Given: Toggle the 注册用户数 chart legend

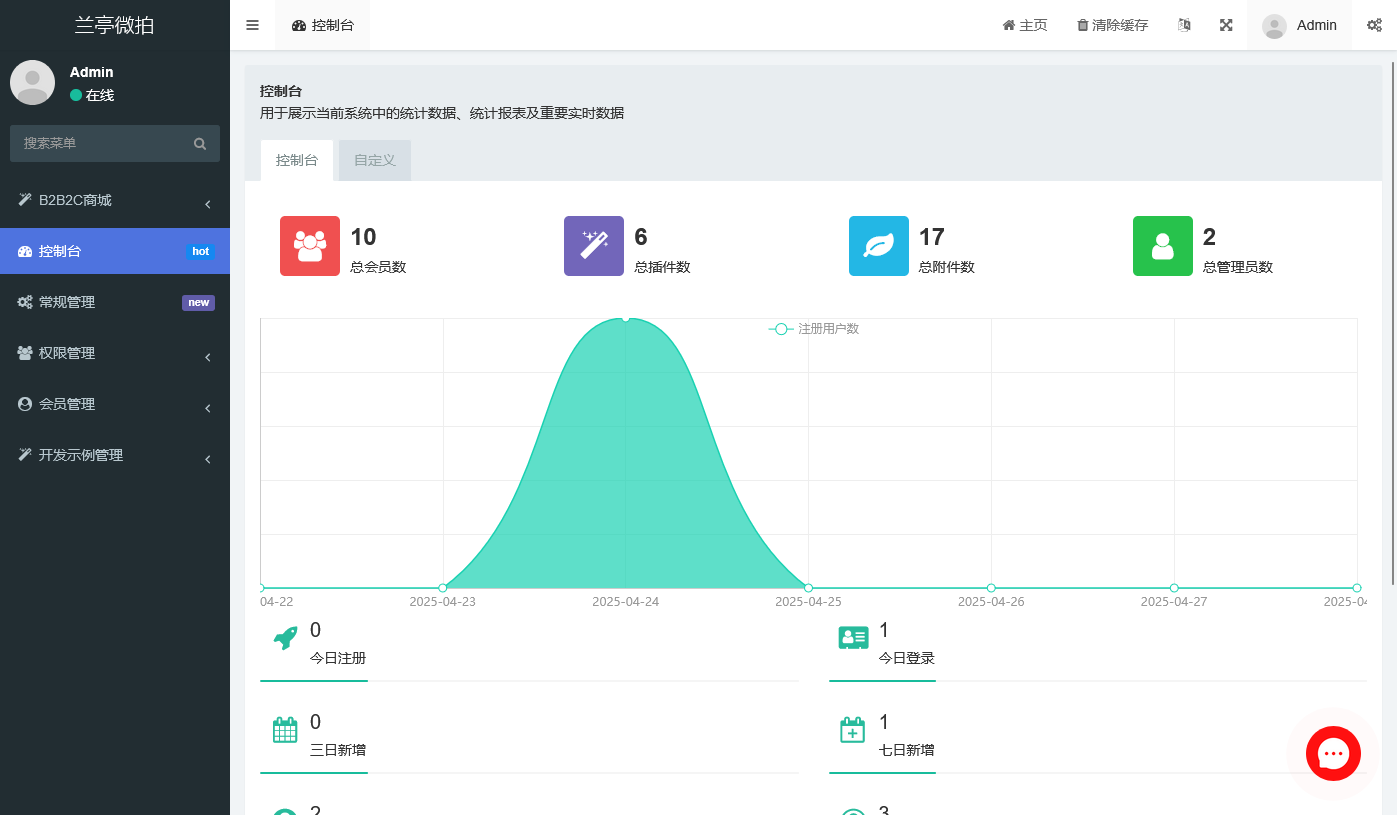Looking at the screenshot, I should [x=813, y=328].
